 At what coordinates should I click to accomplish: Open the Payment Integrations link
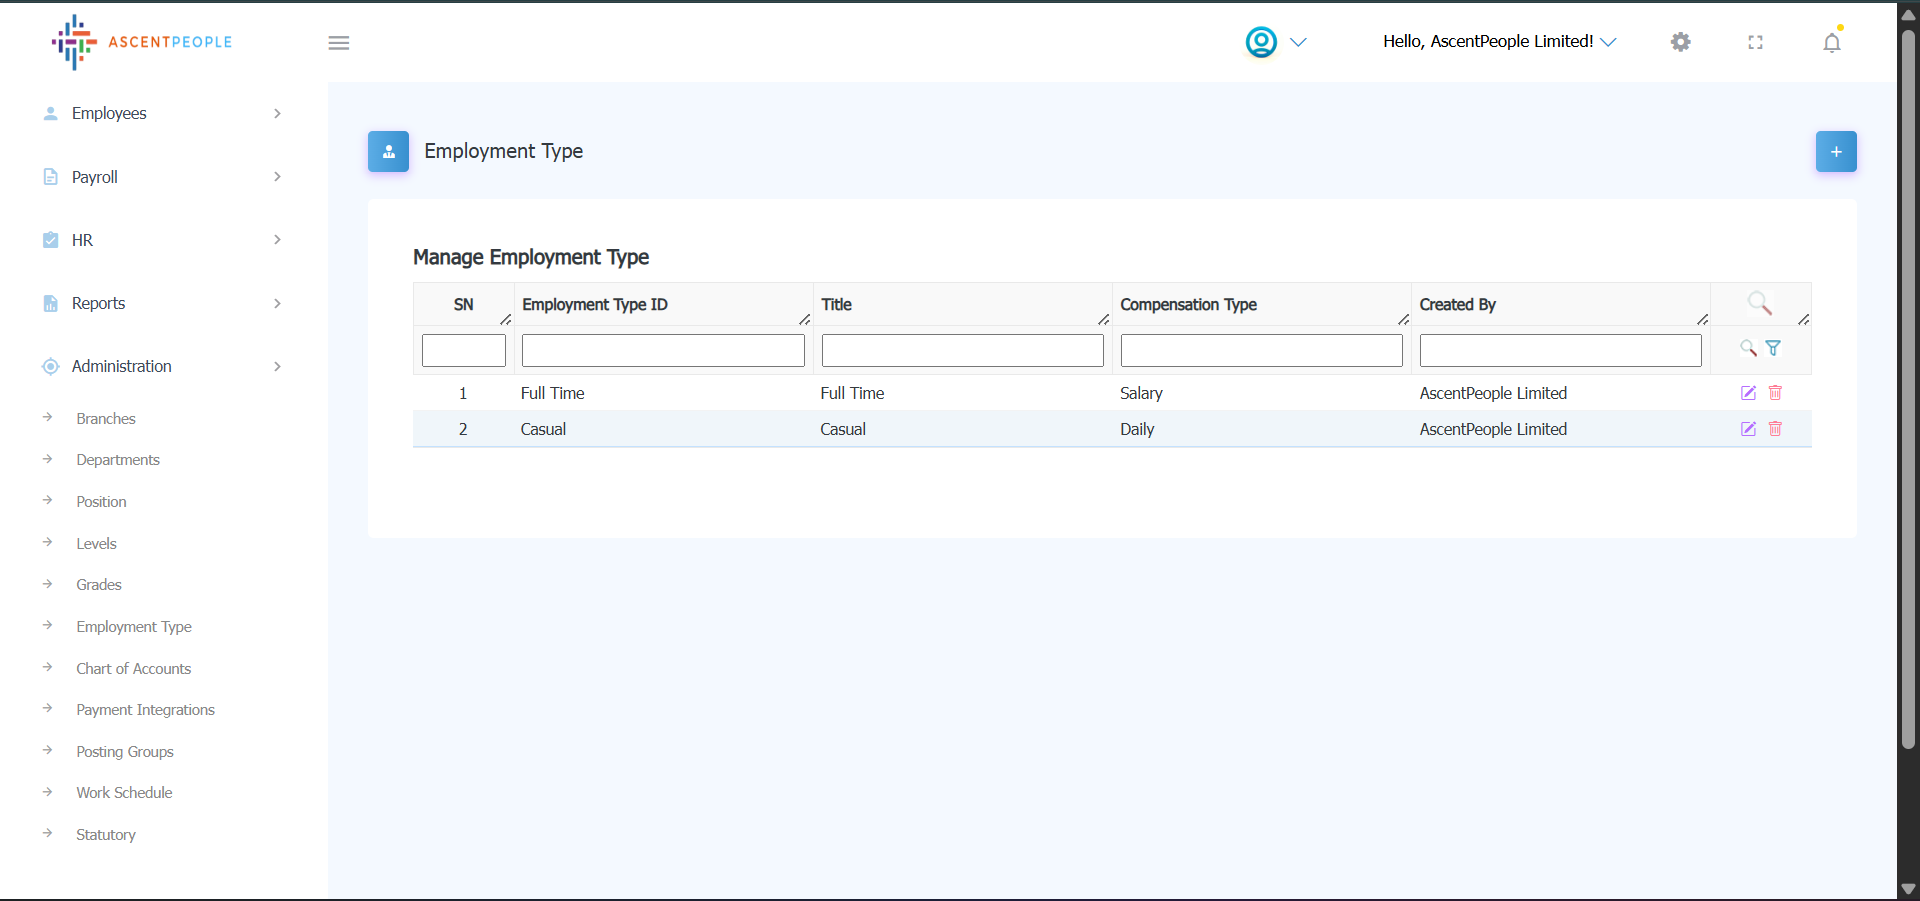click(145, 710)
